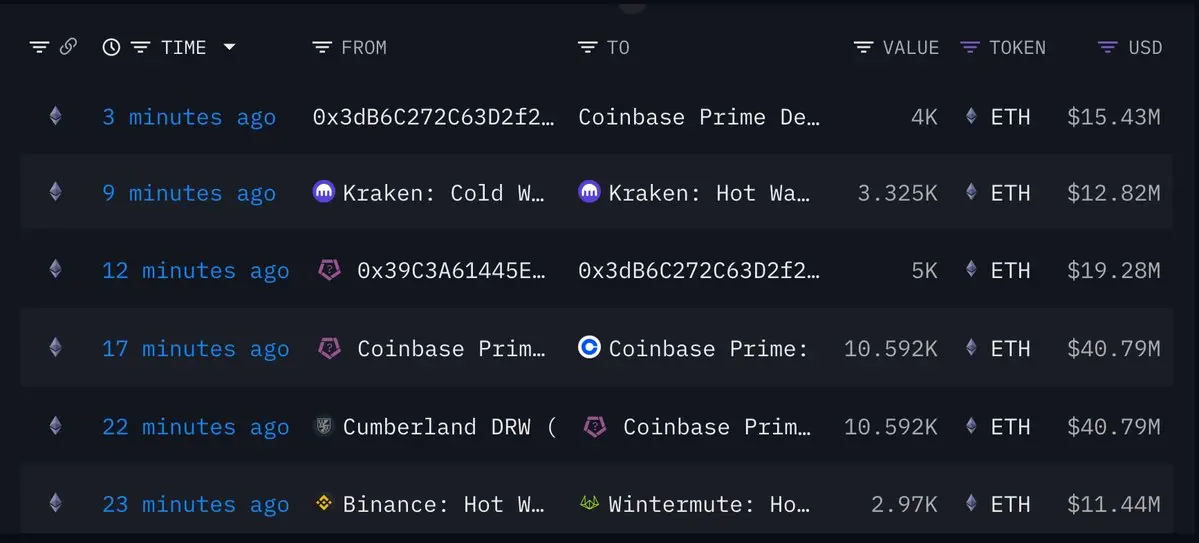This screenshot has width=1199, height=543.
Task: Open the FROM column filter icon
Action: 322,47
